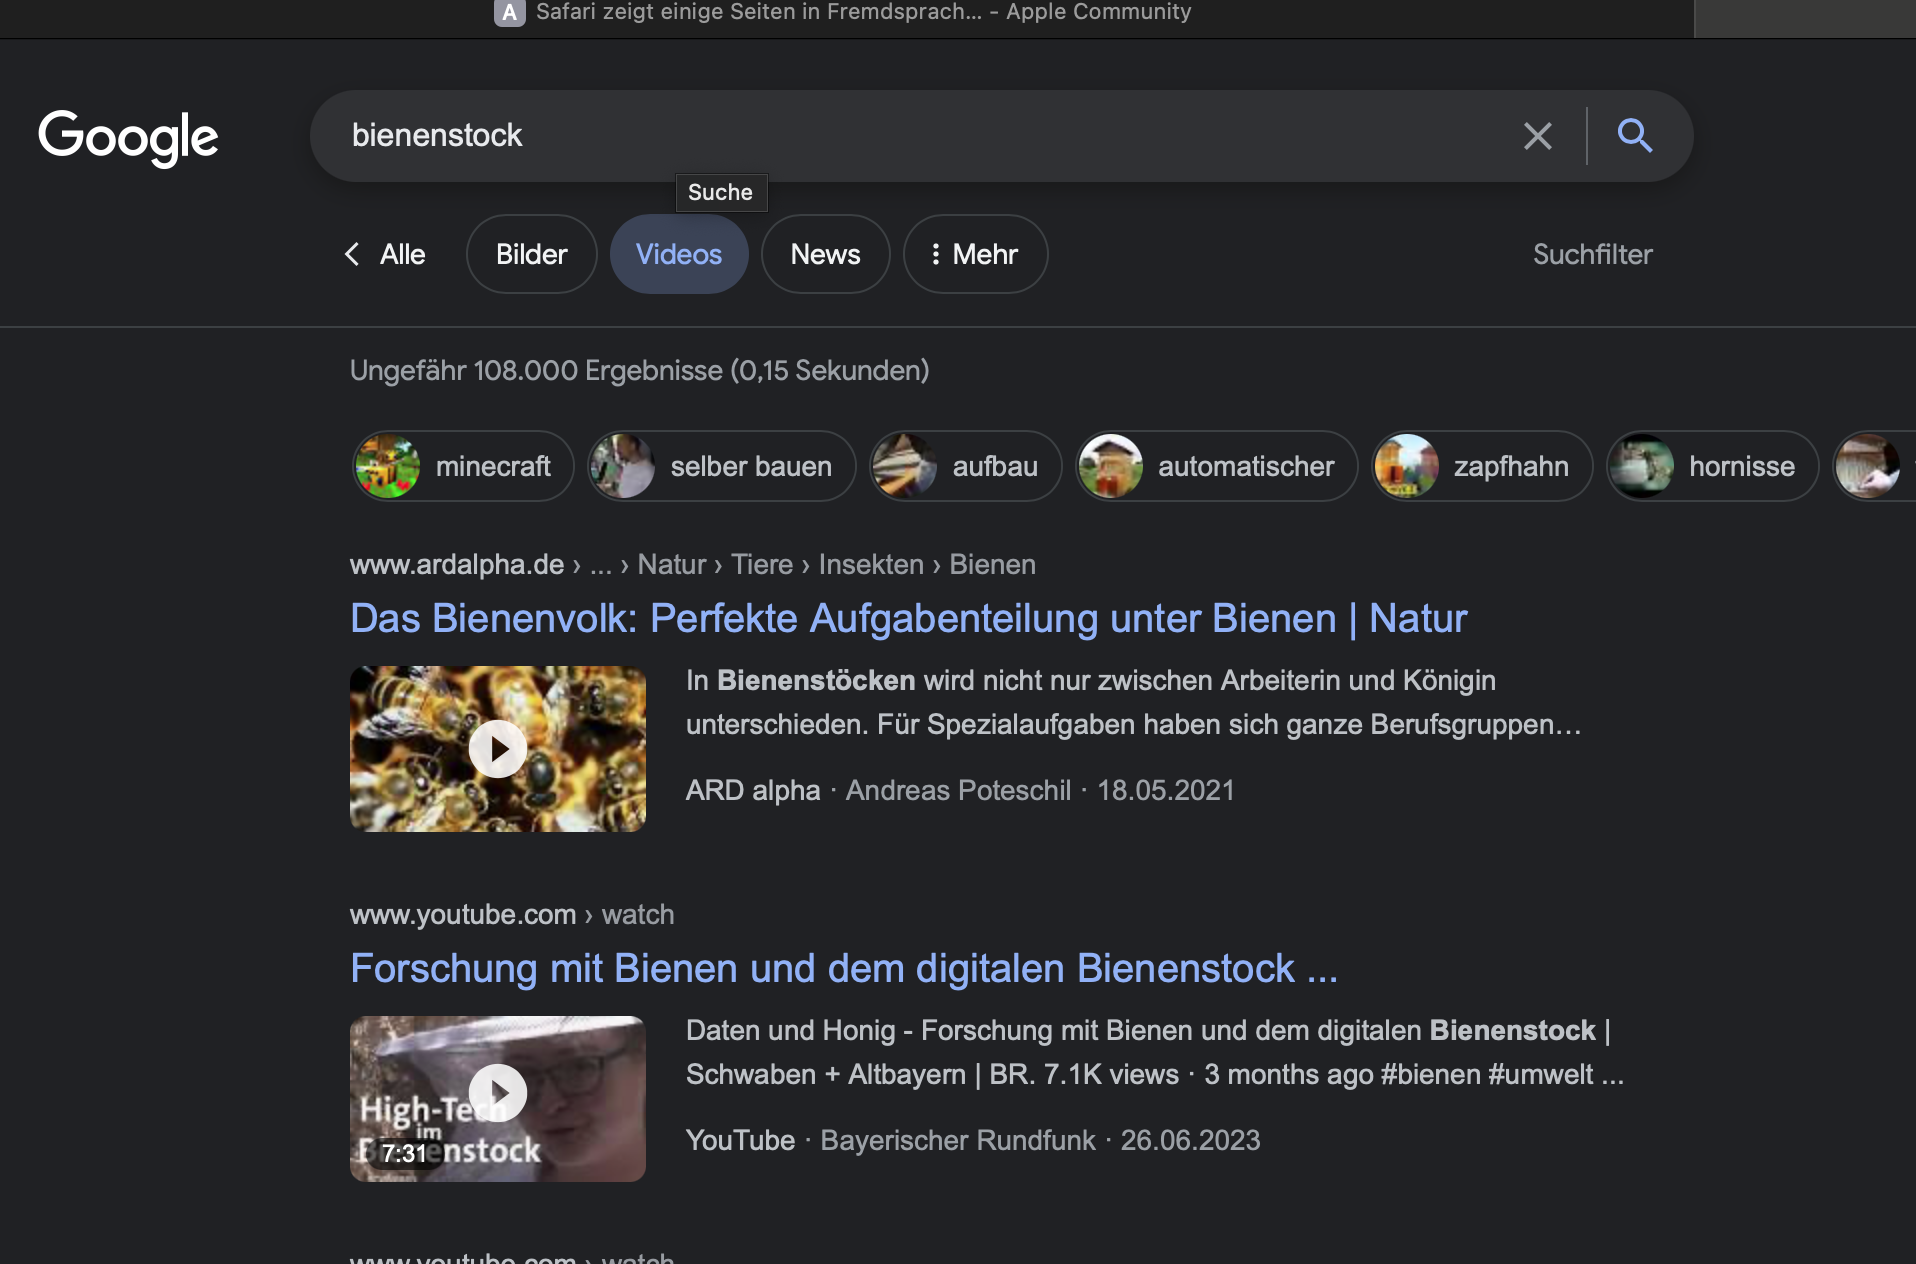Click the selber bauen chip thumbnail icon

pyautogui.click(x=622, y=466)
